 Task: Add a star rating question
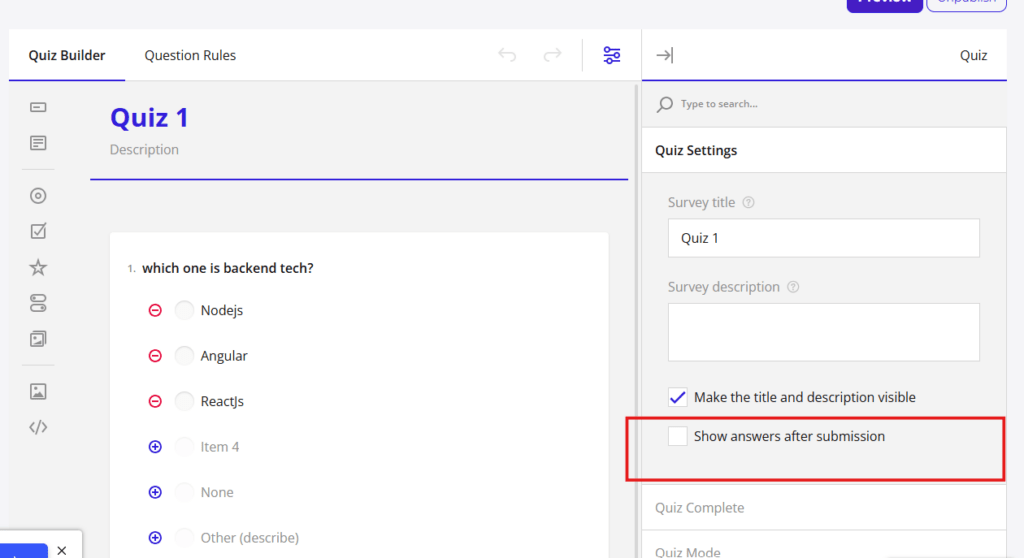coord(38,267)
